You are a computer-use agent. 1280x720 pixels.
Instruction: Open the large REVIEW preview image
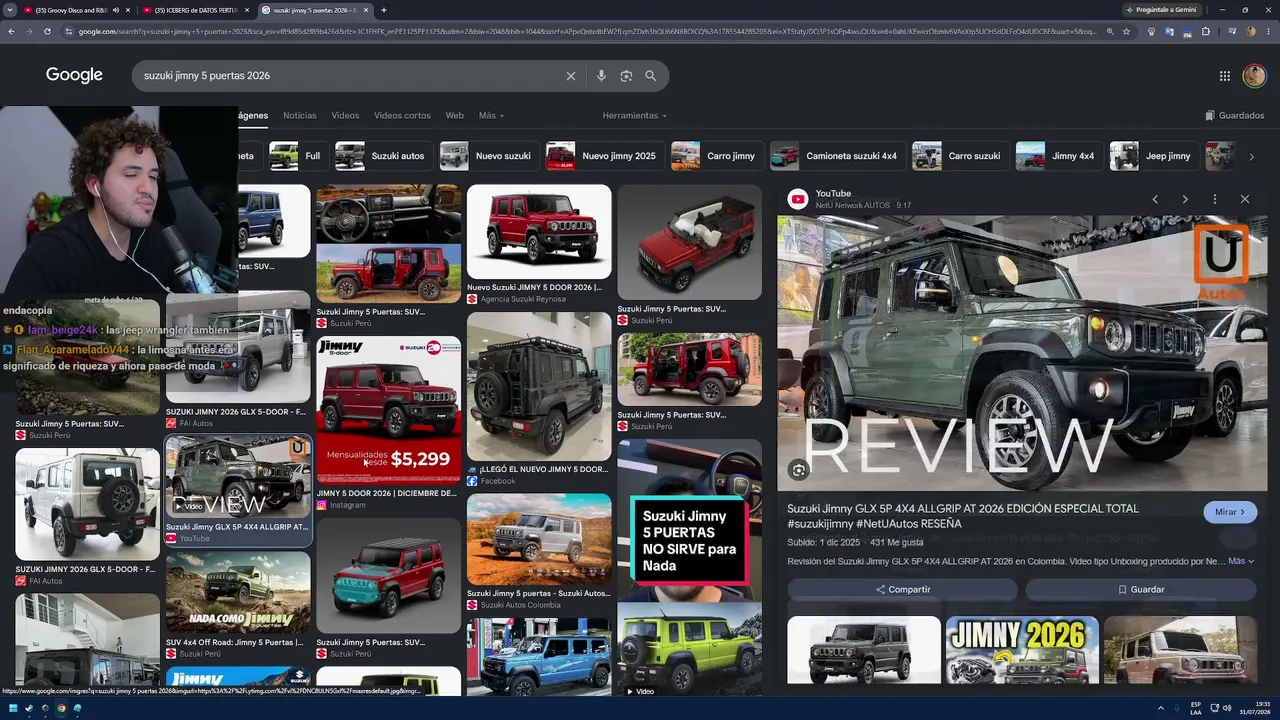pyautogui.click(x=1022, y=352)
